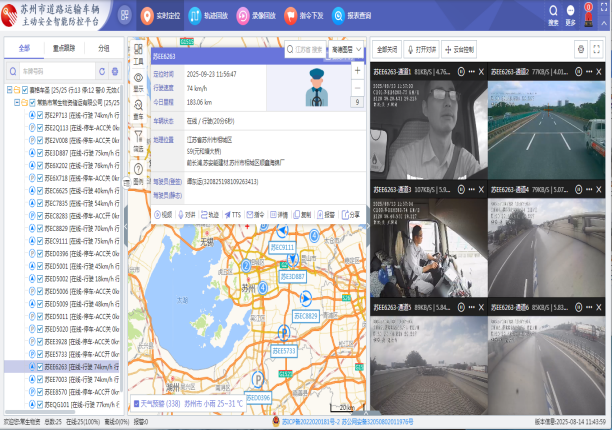Enter fullscreen for the video panel

(x=597, y=48)
